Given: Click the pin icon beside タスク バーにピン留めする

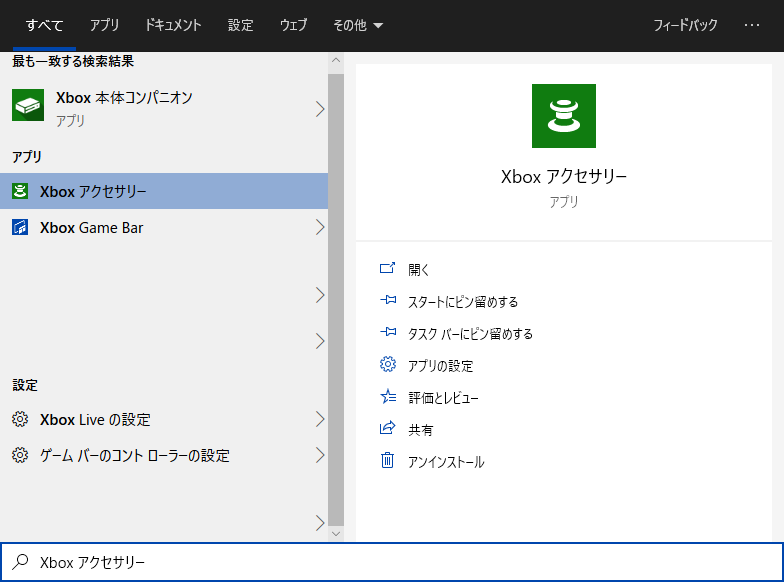Looking at the screenshot, I should coord(388,332).
